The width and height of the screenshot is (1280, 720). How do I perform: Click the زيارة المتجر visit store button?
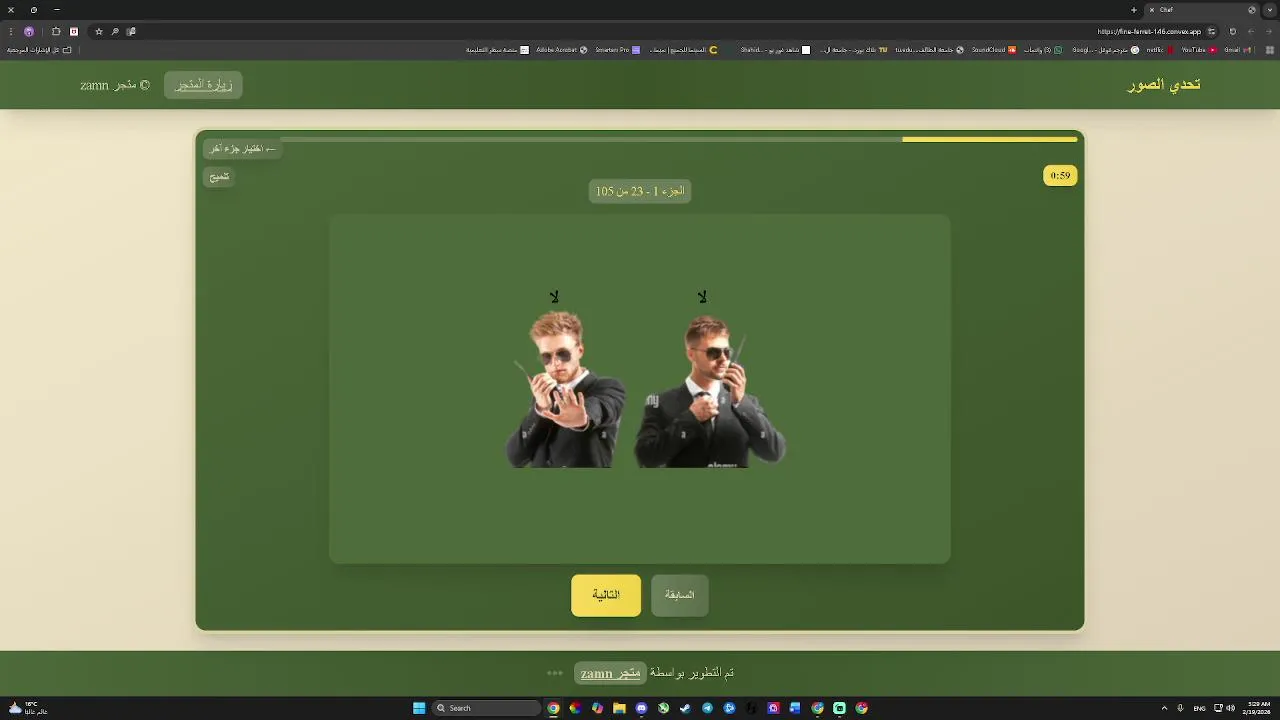pyautogui.click(x=204, y=85)
